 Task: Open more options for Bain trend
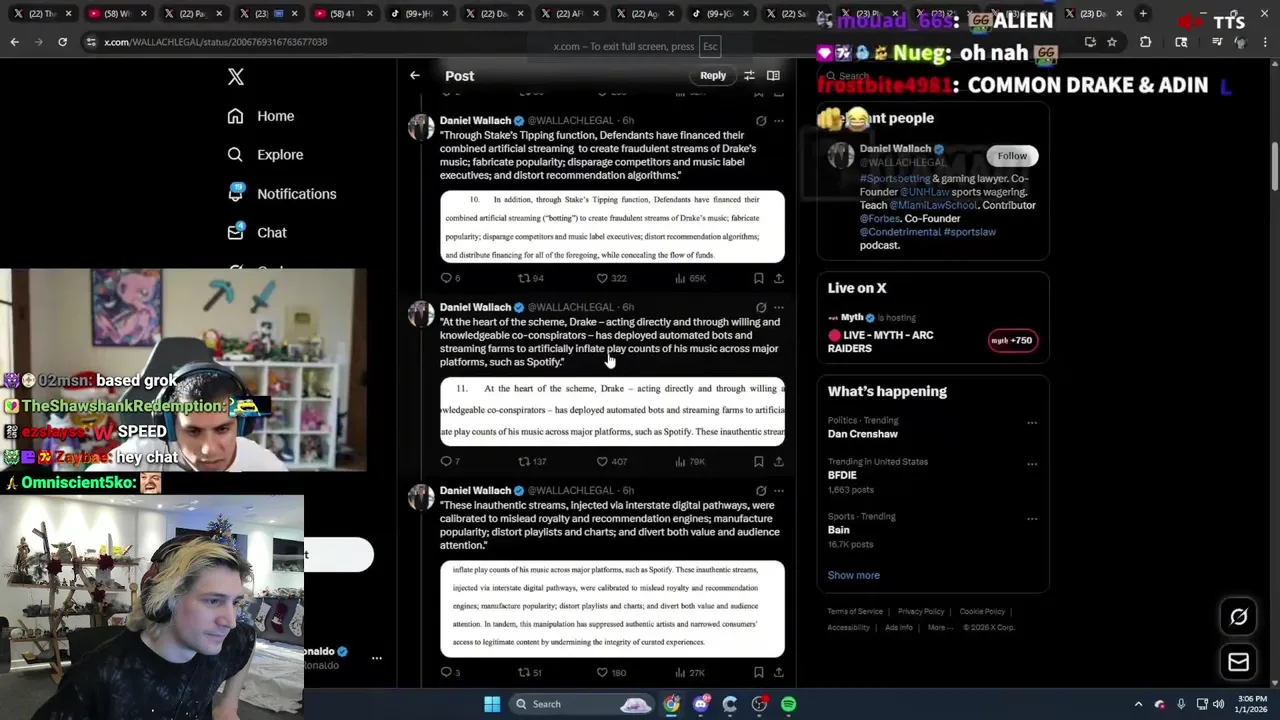[x=1032, y=519]
